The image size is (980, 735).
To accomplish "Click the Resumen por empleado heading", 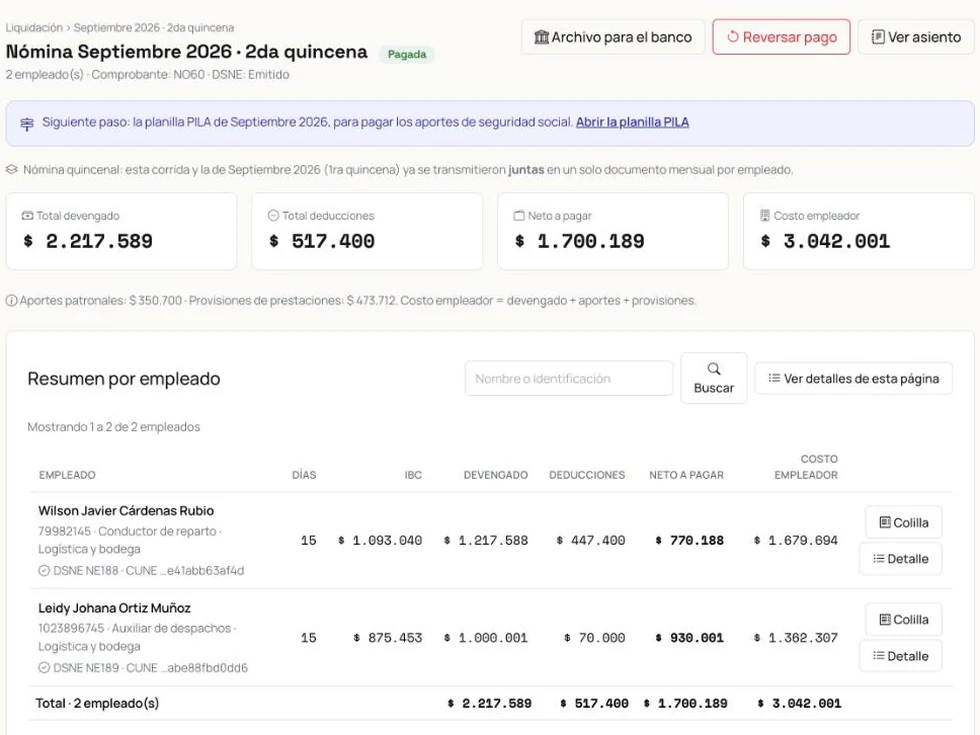I will tap(124, 379).
